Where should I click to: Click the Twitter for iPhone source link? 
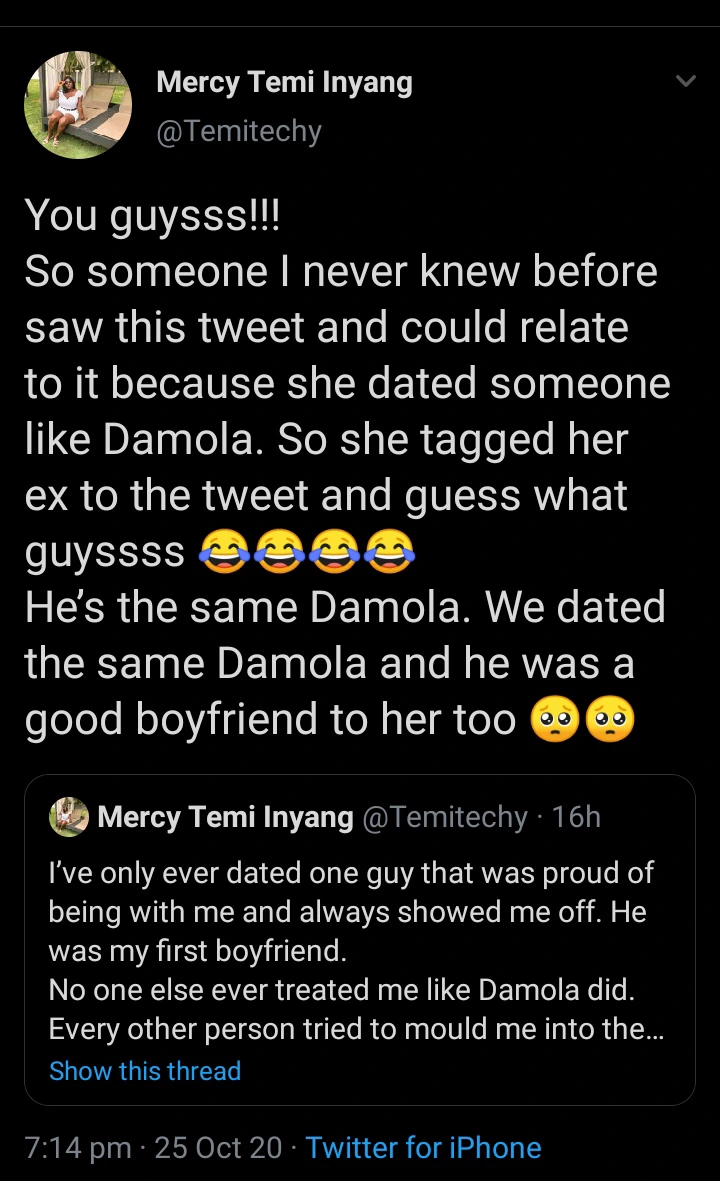point(423,1147)
